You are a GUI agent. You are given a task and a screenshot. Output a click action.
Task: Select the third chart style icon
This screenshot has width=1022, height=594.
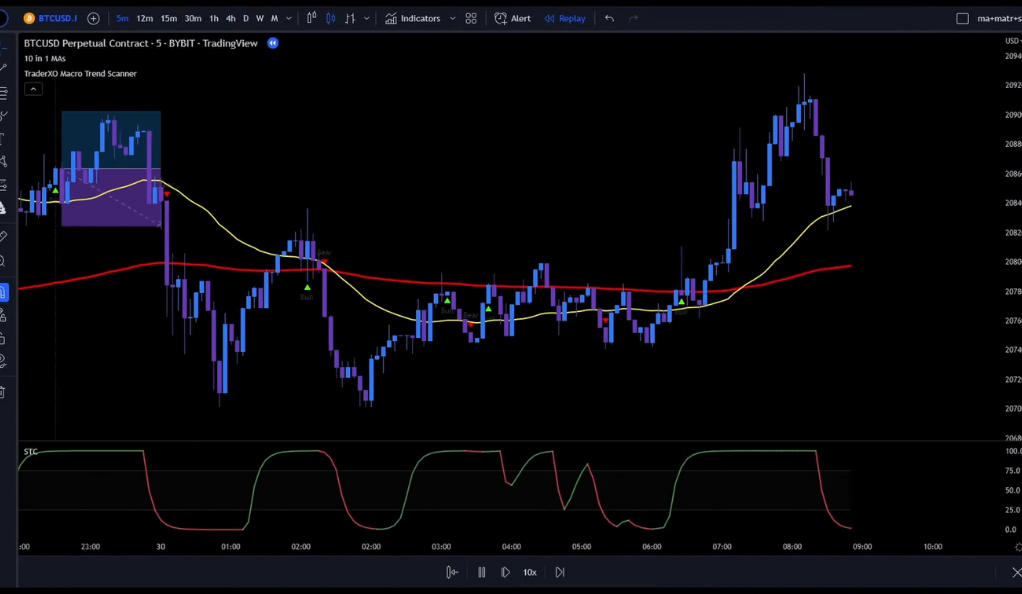(350, 18)
